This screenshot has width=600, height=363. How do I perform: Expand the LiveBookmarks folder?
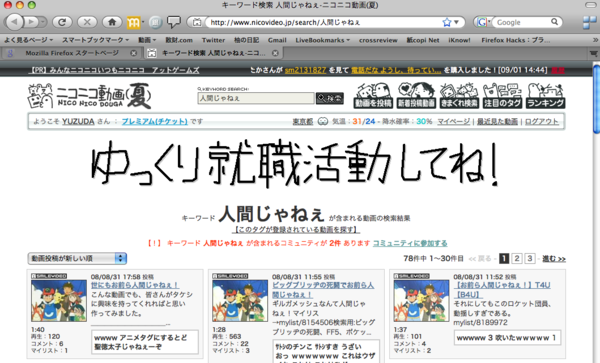click(322, 40)
